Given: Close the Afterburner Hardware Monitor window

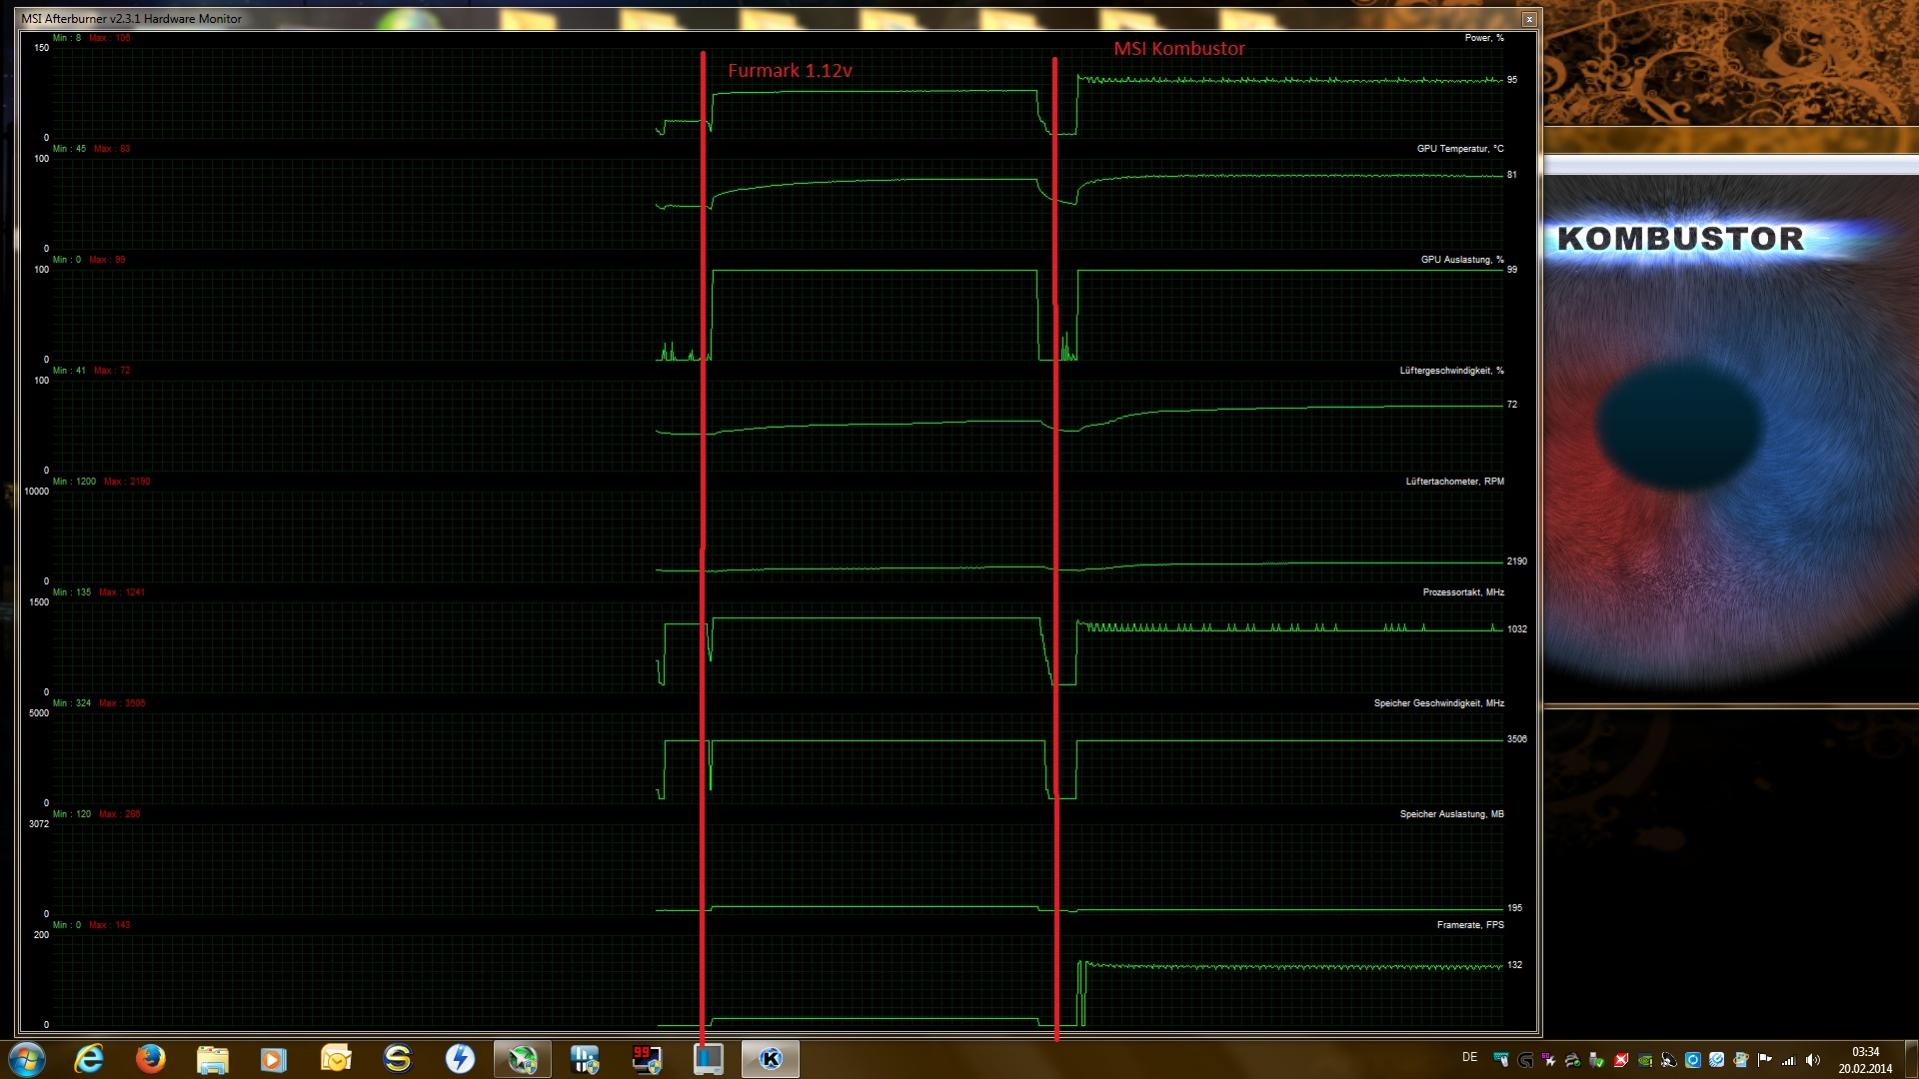Looking at the screenshot, I should click(1529, 19).
